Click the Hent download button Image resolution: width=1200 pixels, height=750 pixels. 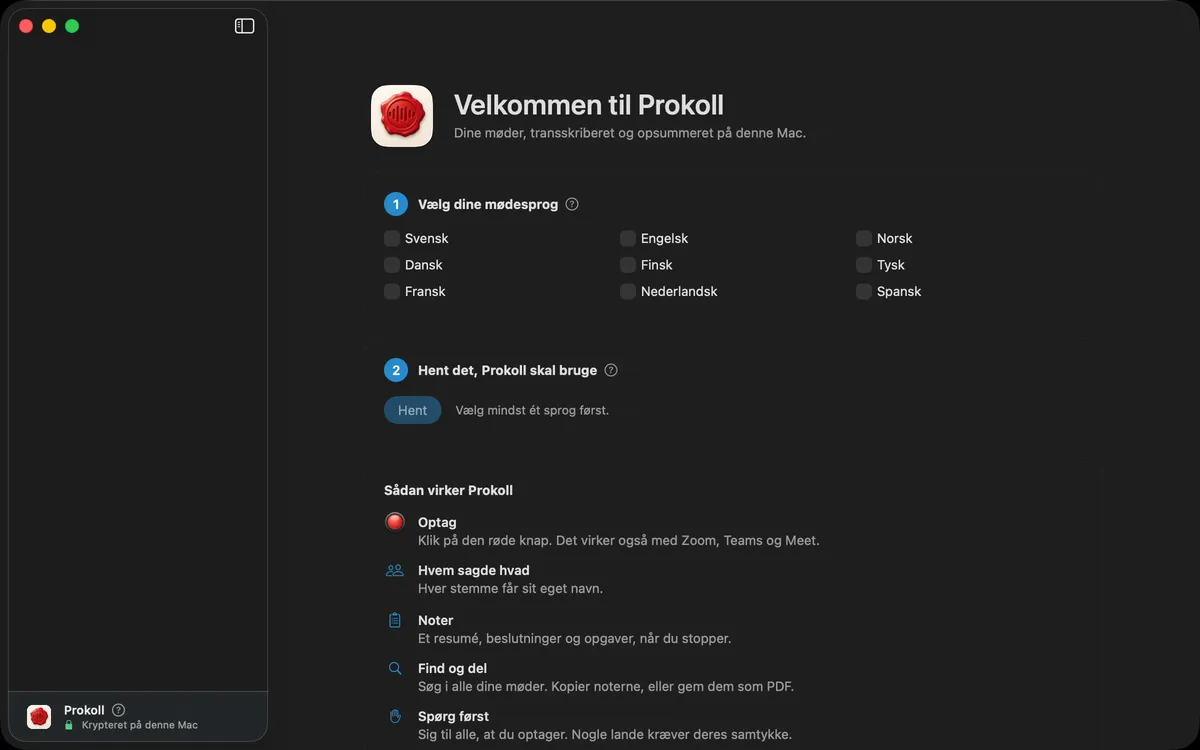coord(412,410)
